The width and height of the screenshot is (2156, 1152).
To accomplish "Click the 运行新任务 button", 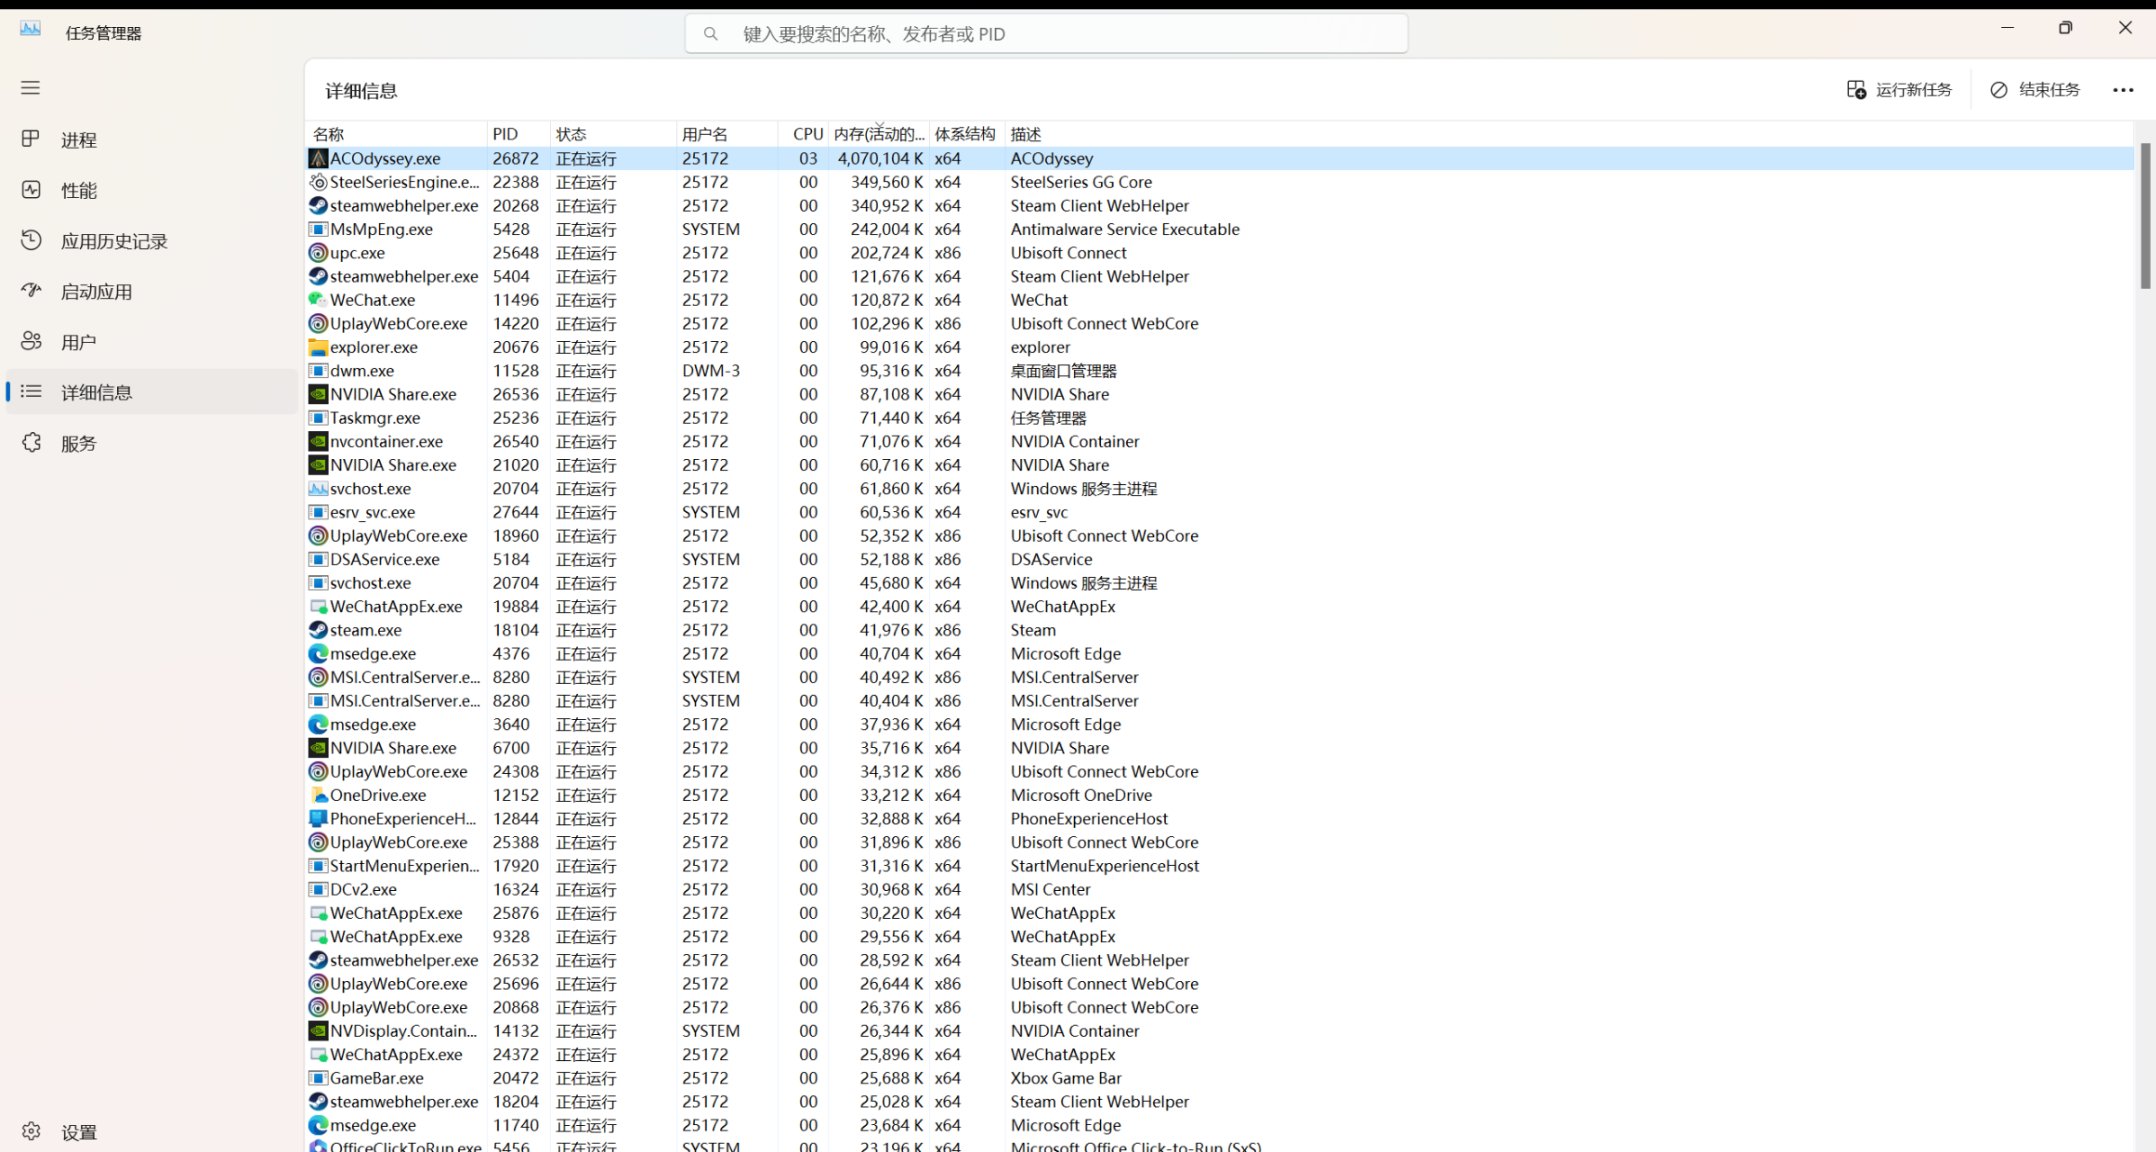I will click(1899, 90).
